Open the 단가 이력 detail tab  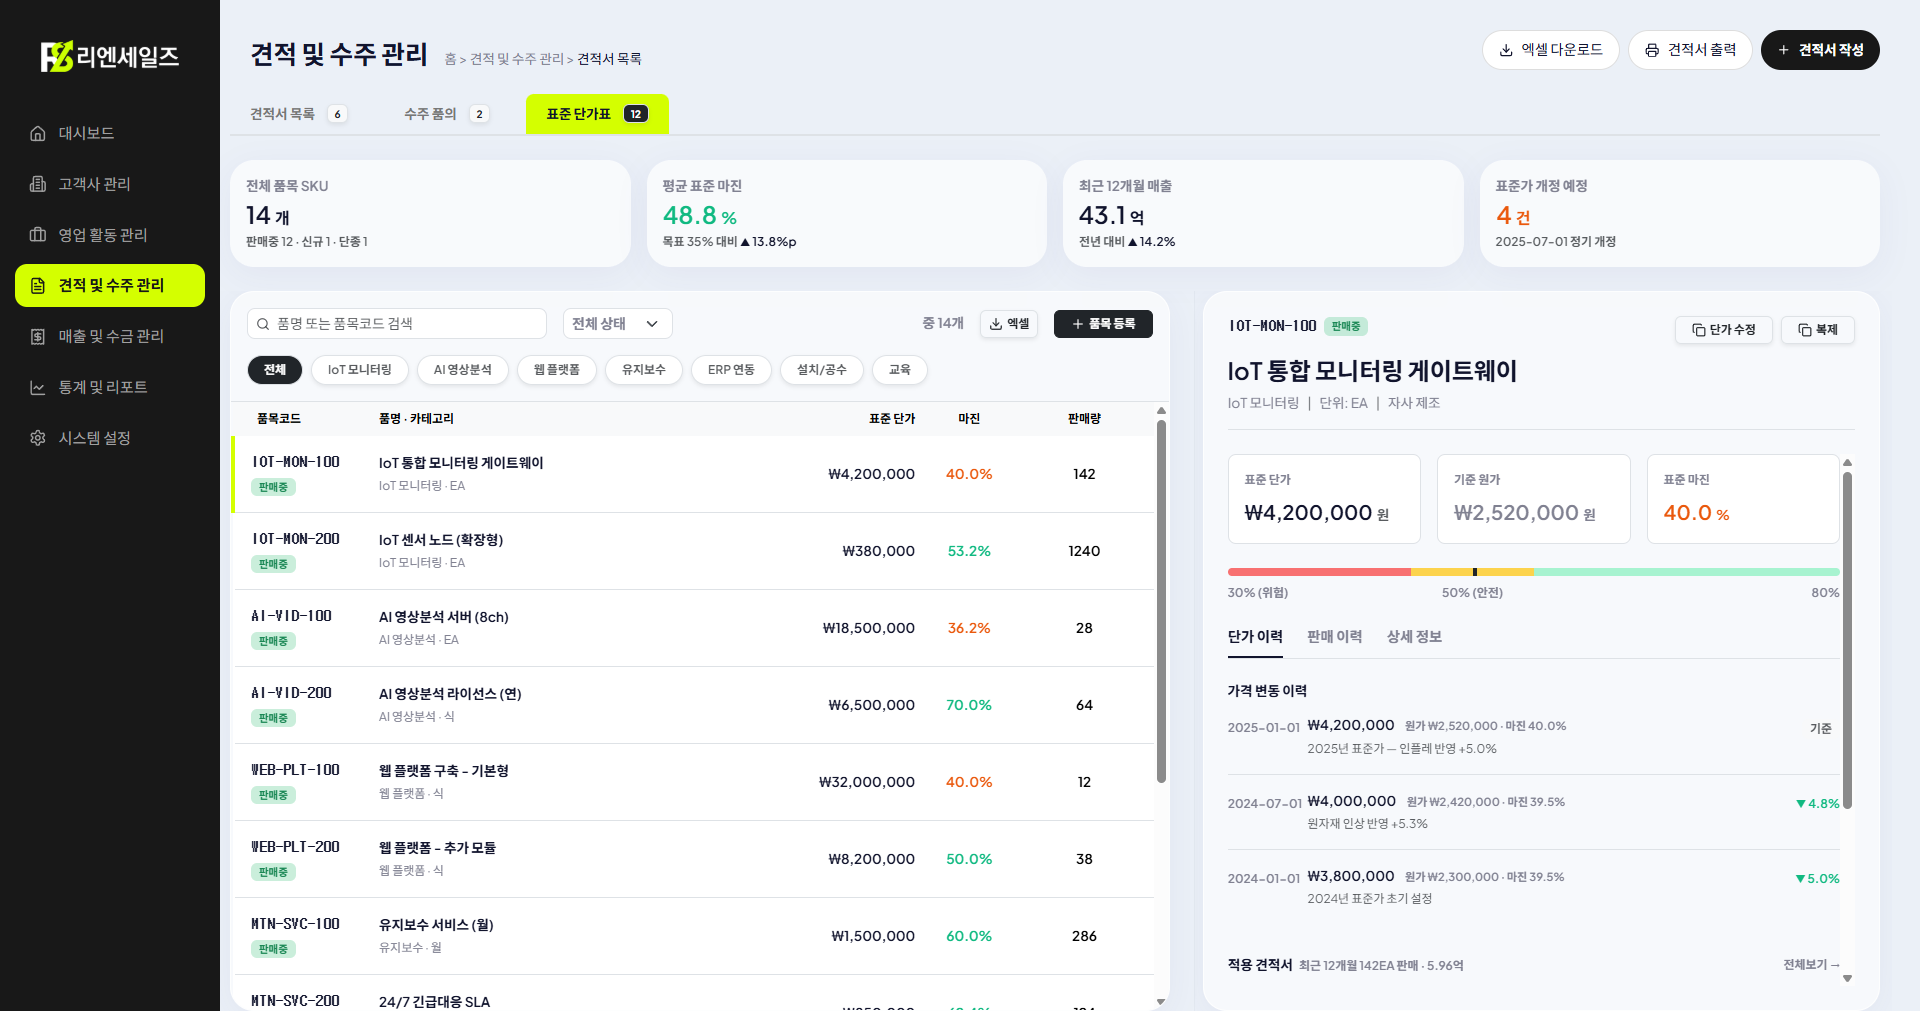(x=1255, y=637)
